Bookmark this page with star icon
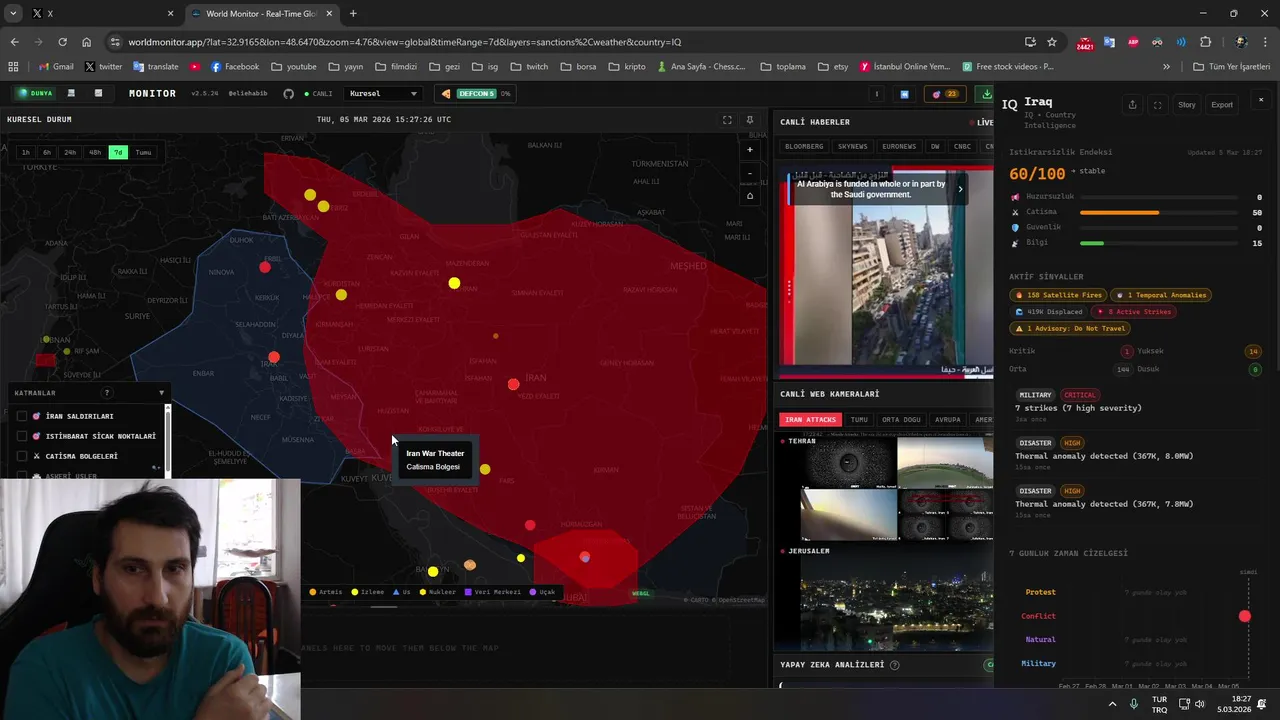Viewport: 1280px width, 720px height. pos(1052,42)
